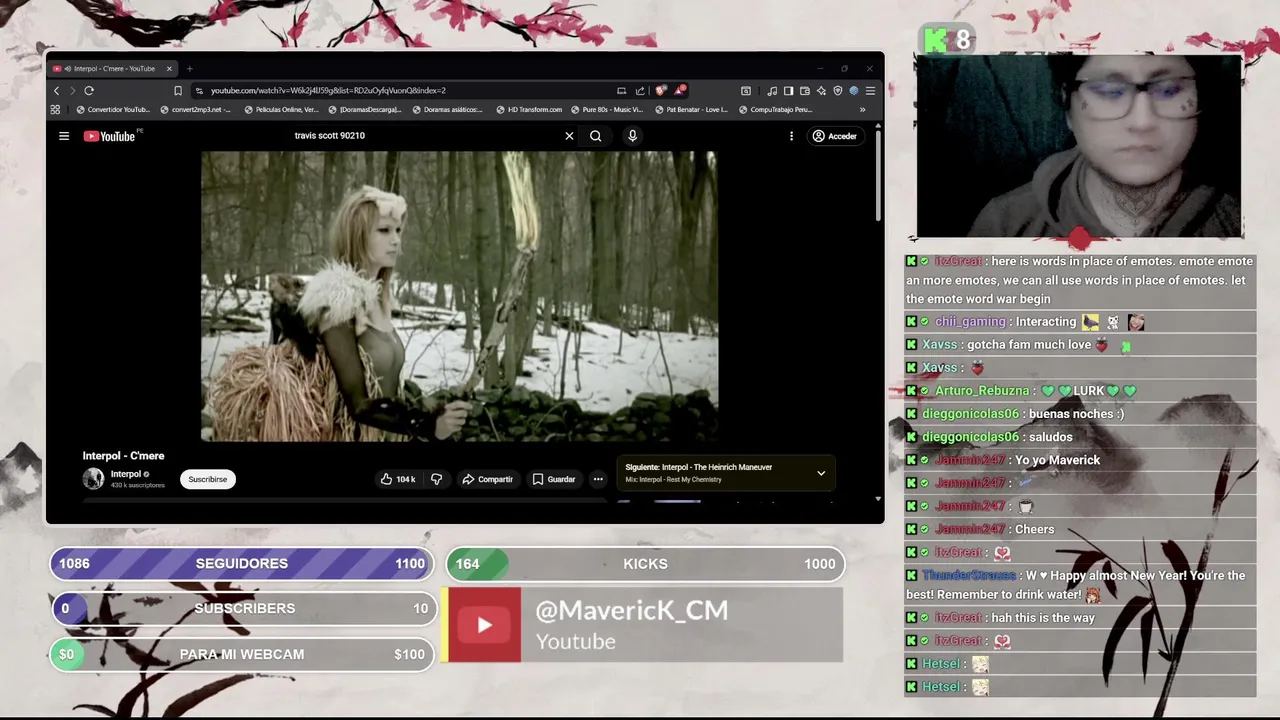Click the browser page vertical scrollbar
Screen dimensions: 1280x720
(878, 175)
